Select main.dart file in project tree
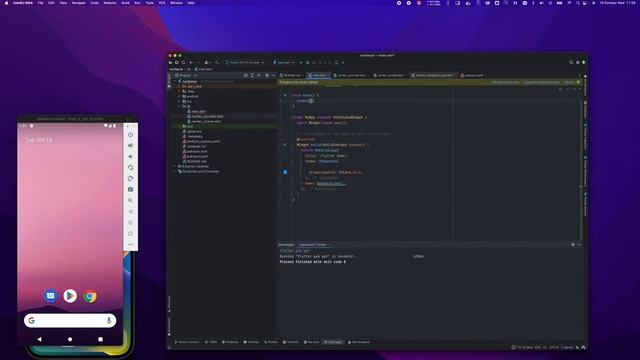640x360 pixels. click(x=198, y=111)
